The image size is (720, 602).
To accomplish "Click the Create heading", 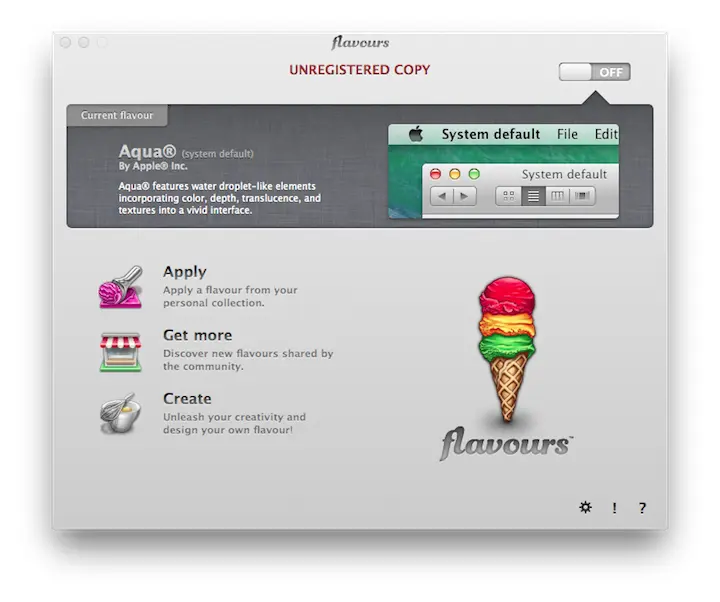I will (187, 399).
